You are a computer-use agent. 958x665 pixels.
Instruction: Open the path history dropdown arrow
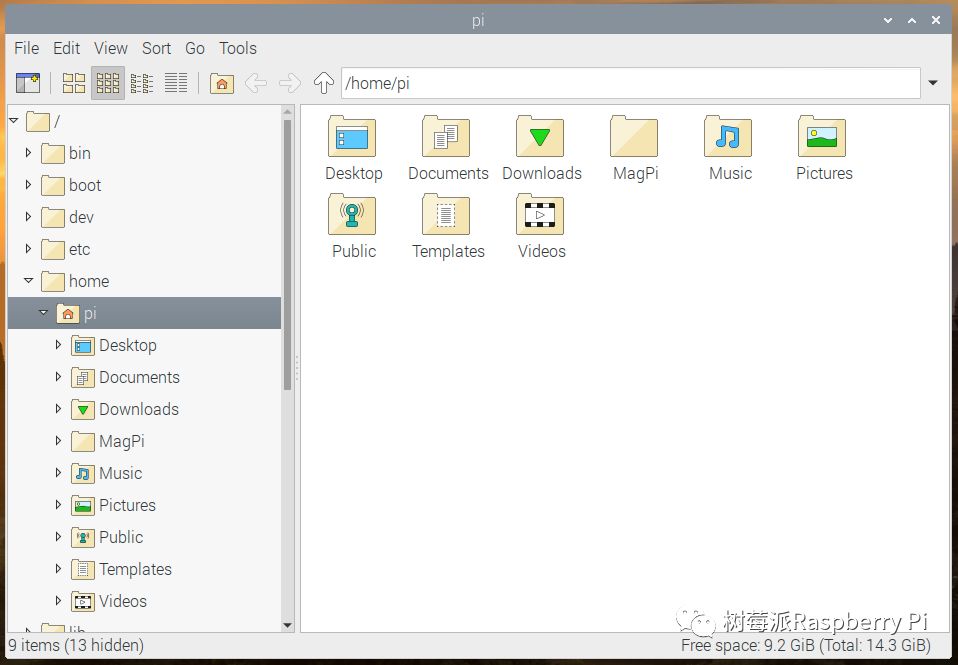933,83
